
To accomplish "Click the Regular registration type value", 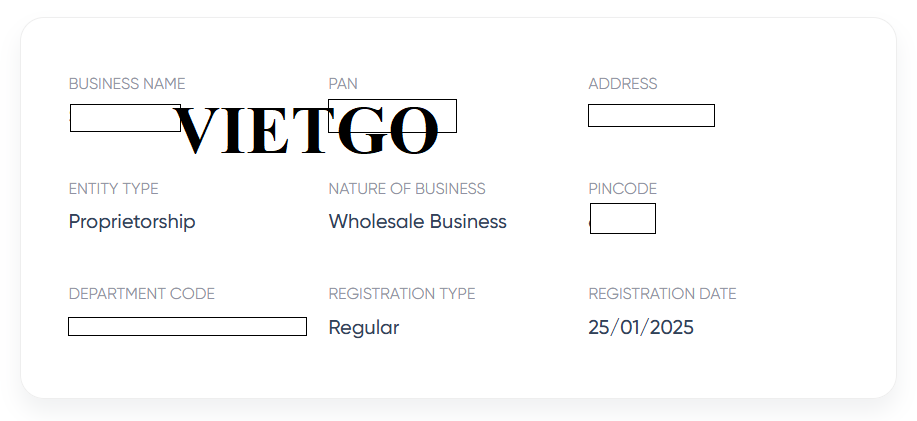I will (364, 328).
